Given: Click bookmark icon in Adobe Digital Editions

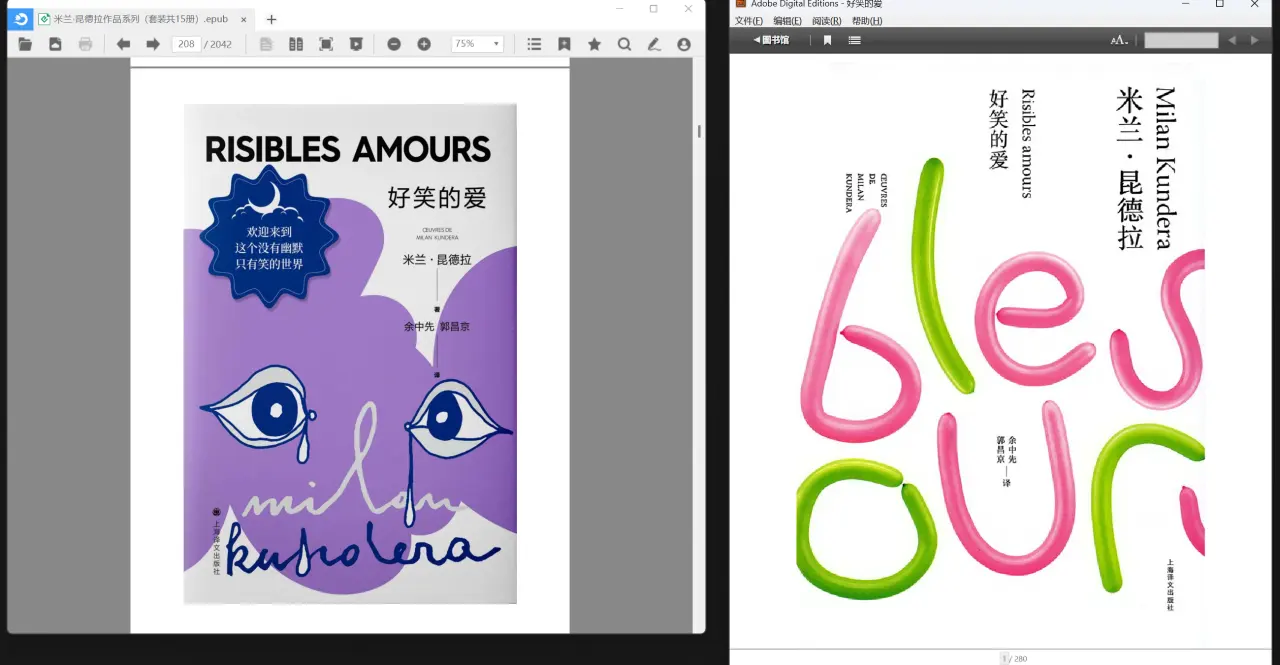Looking at the screenshot, I should pyautogui.click(x=827, y=40).
